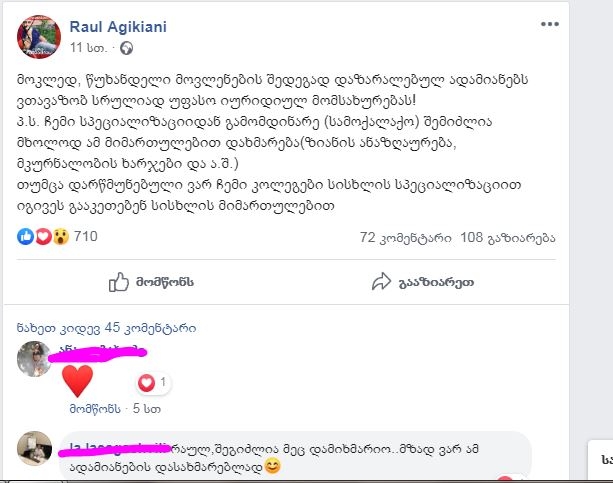Click the share arrow icon
The image size is (613, 483).
(381, 282)
